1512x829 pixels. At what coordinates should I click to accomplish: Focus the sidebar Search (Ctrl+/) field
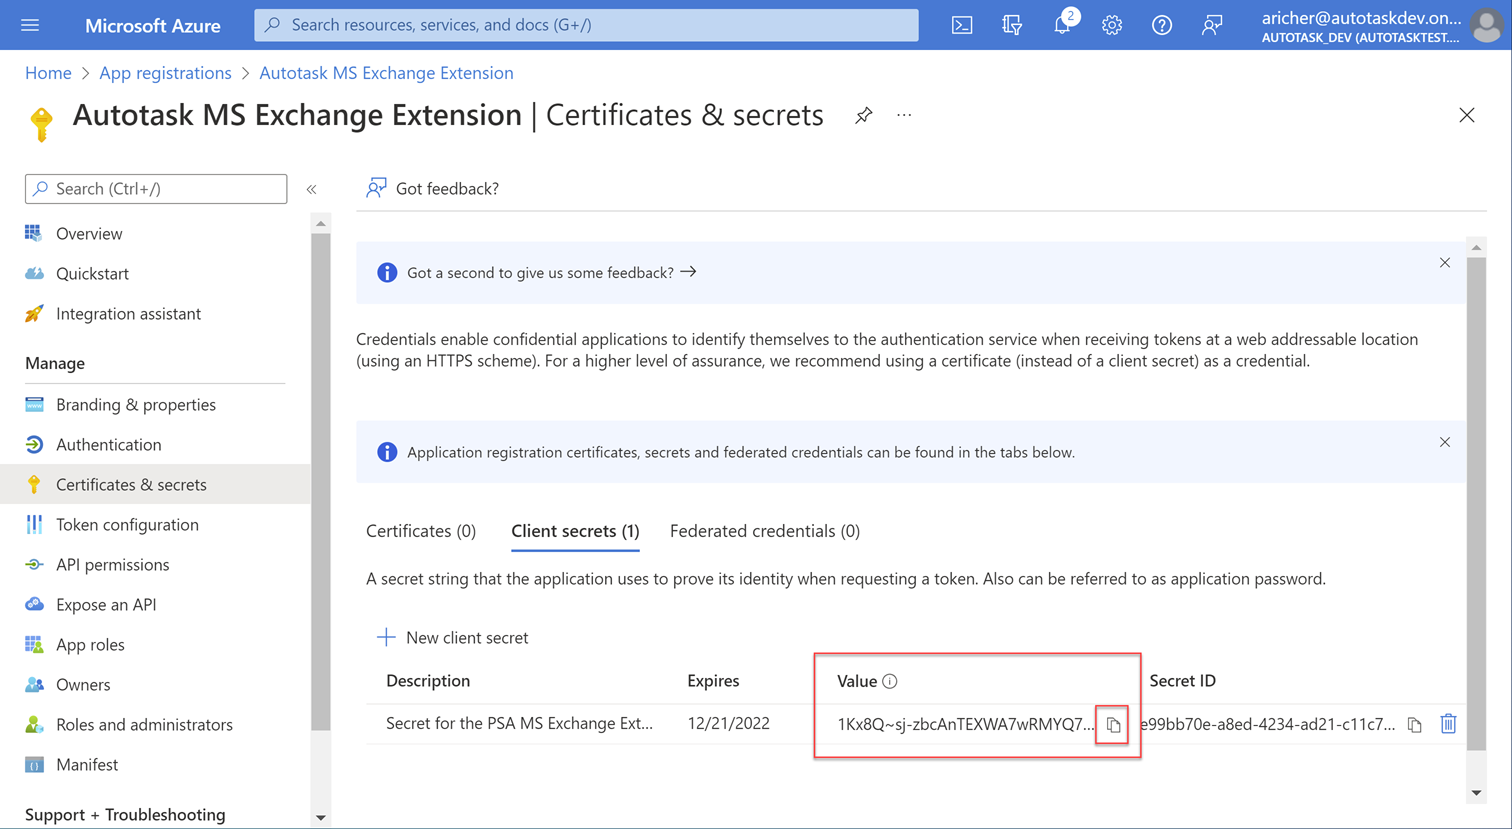pos(156,189)
